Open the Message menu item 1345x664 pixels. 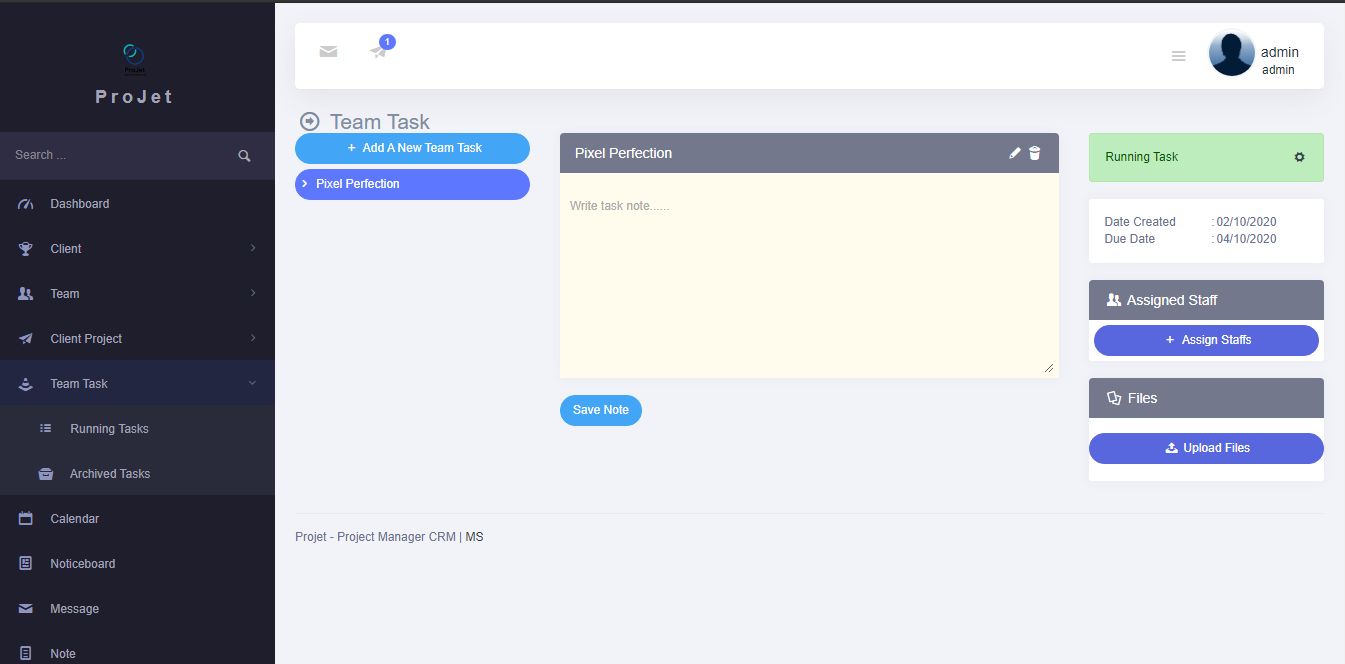tap(137, 609)
